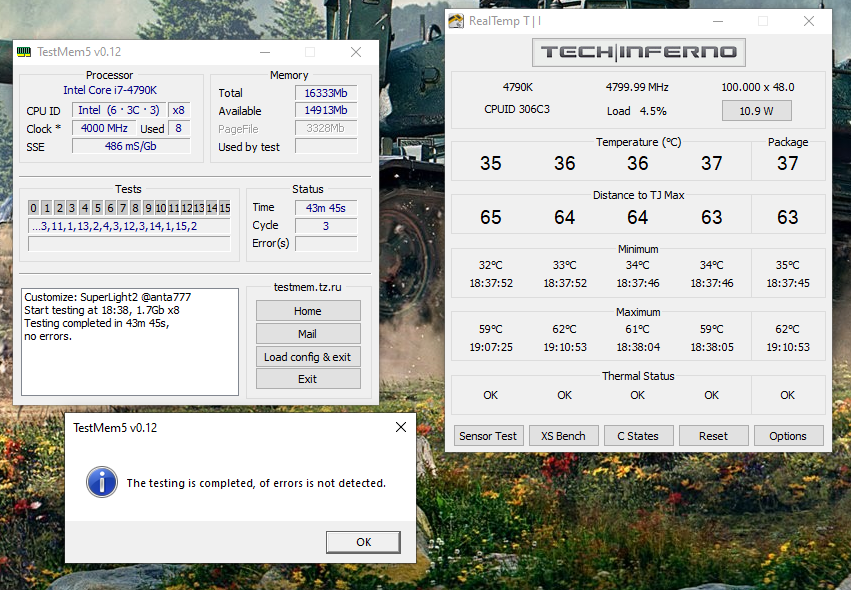Click the Used threads value 8
This screenshot has width=851, height=590.
tap(179, 128)
